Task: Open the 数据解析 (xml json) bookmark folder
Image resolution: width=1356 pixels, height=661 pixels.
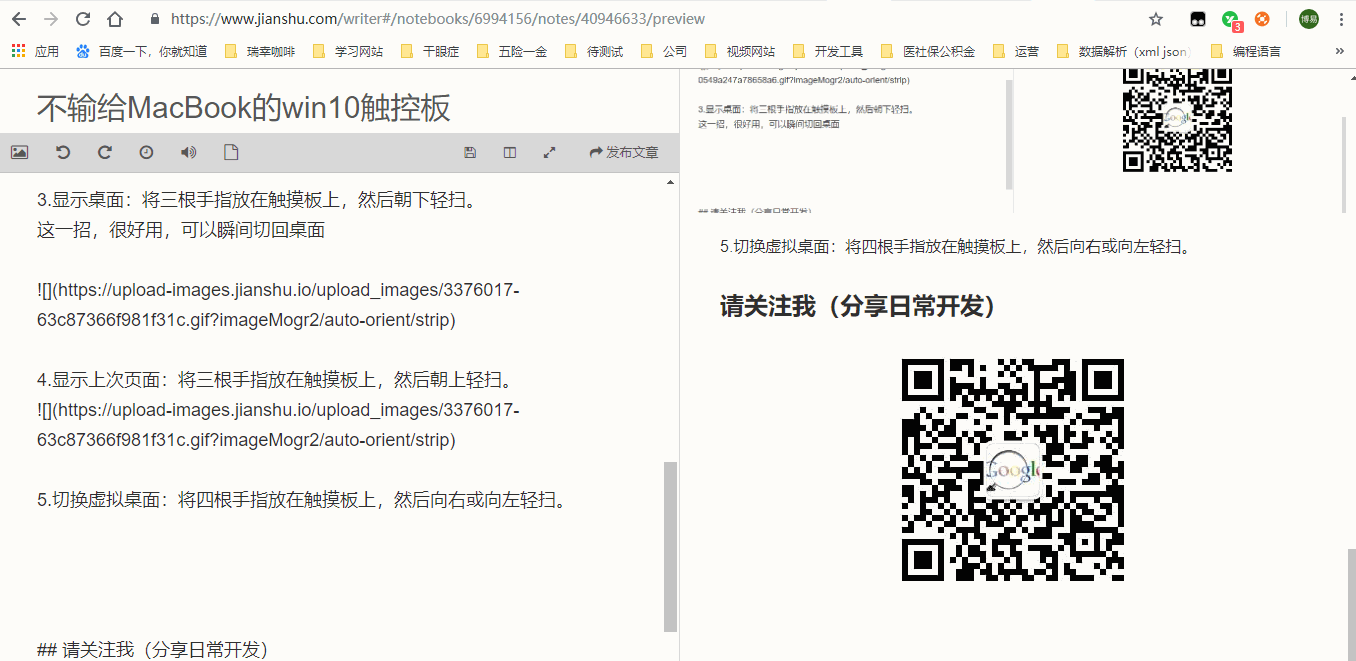Action: [1125, 51]
